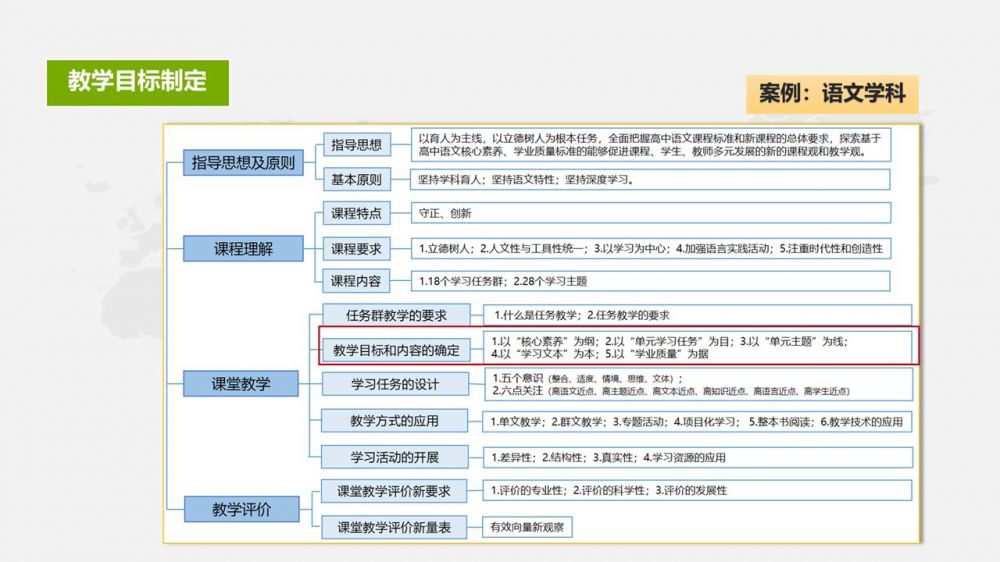Choose the 任务群教学的要求 node

[x=396, y=315]
